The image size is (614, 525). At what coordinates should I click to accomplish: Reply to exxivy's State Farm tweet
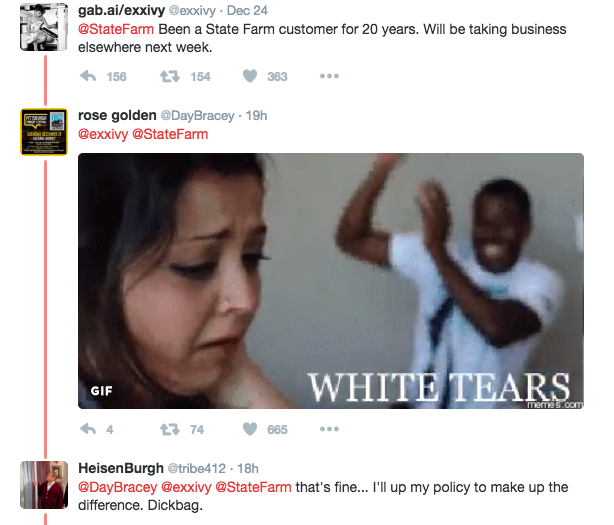88,76
